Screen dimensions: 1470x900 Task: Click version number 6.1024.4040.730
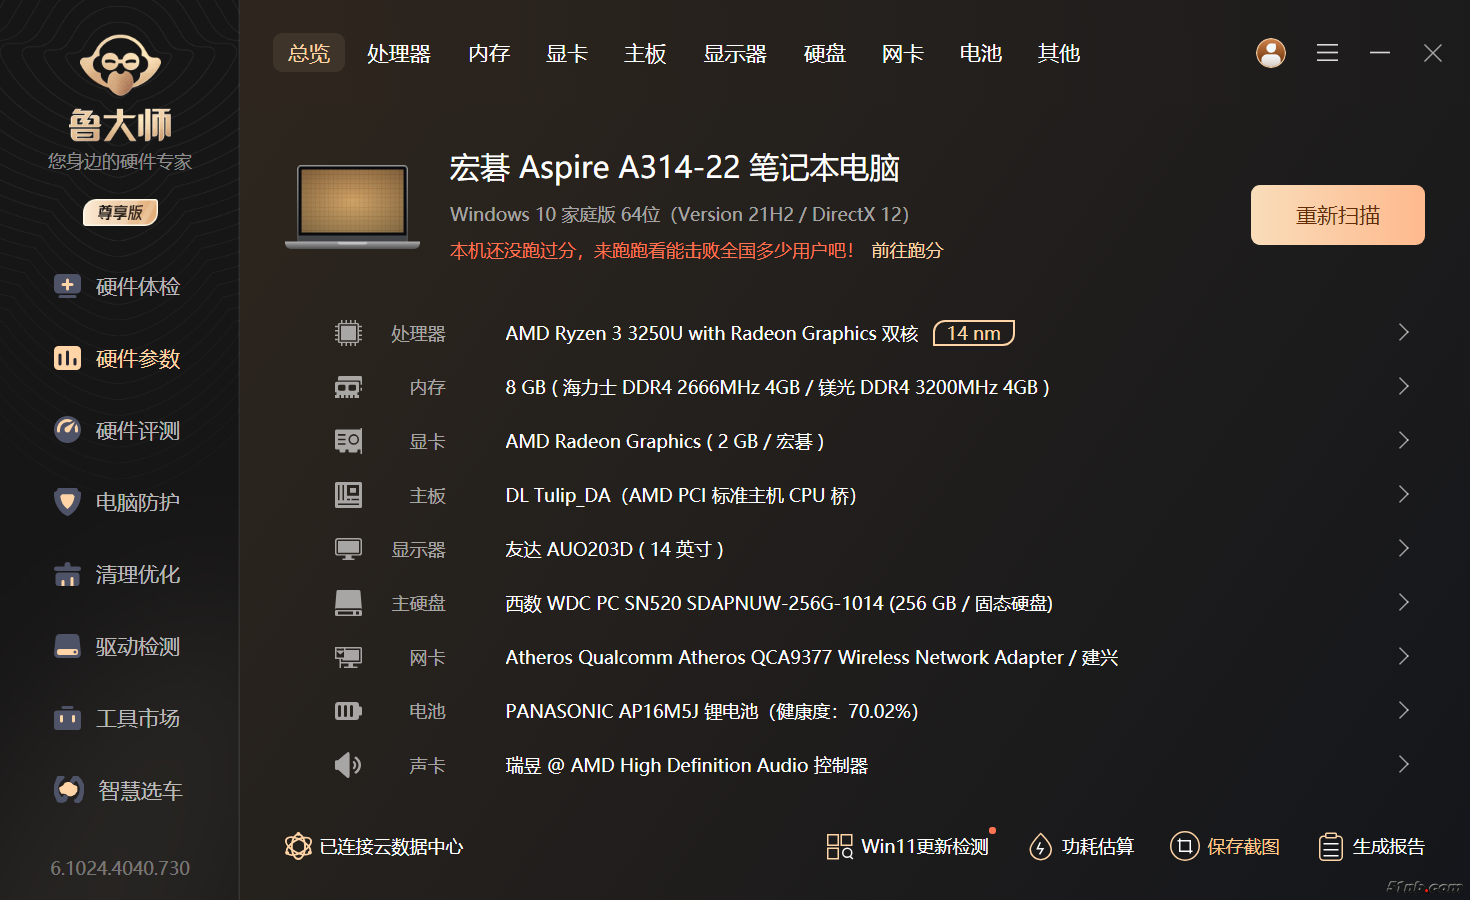pos(120,868)
